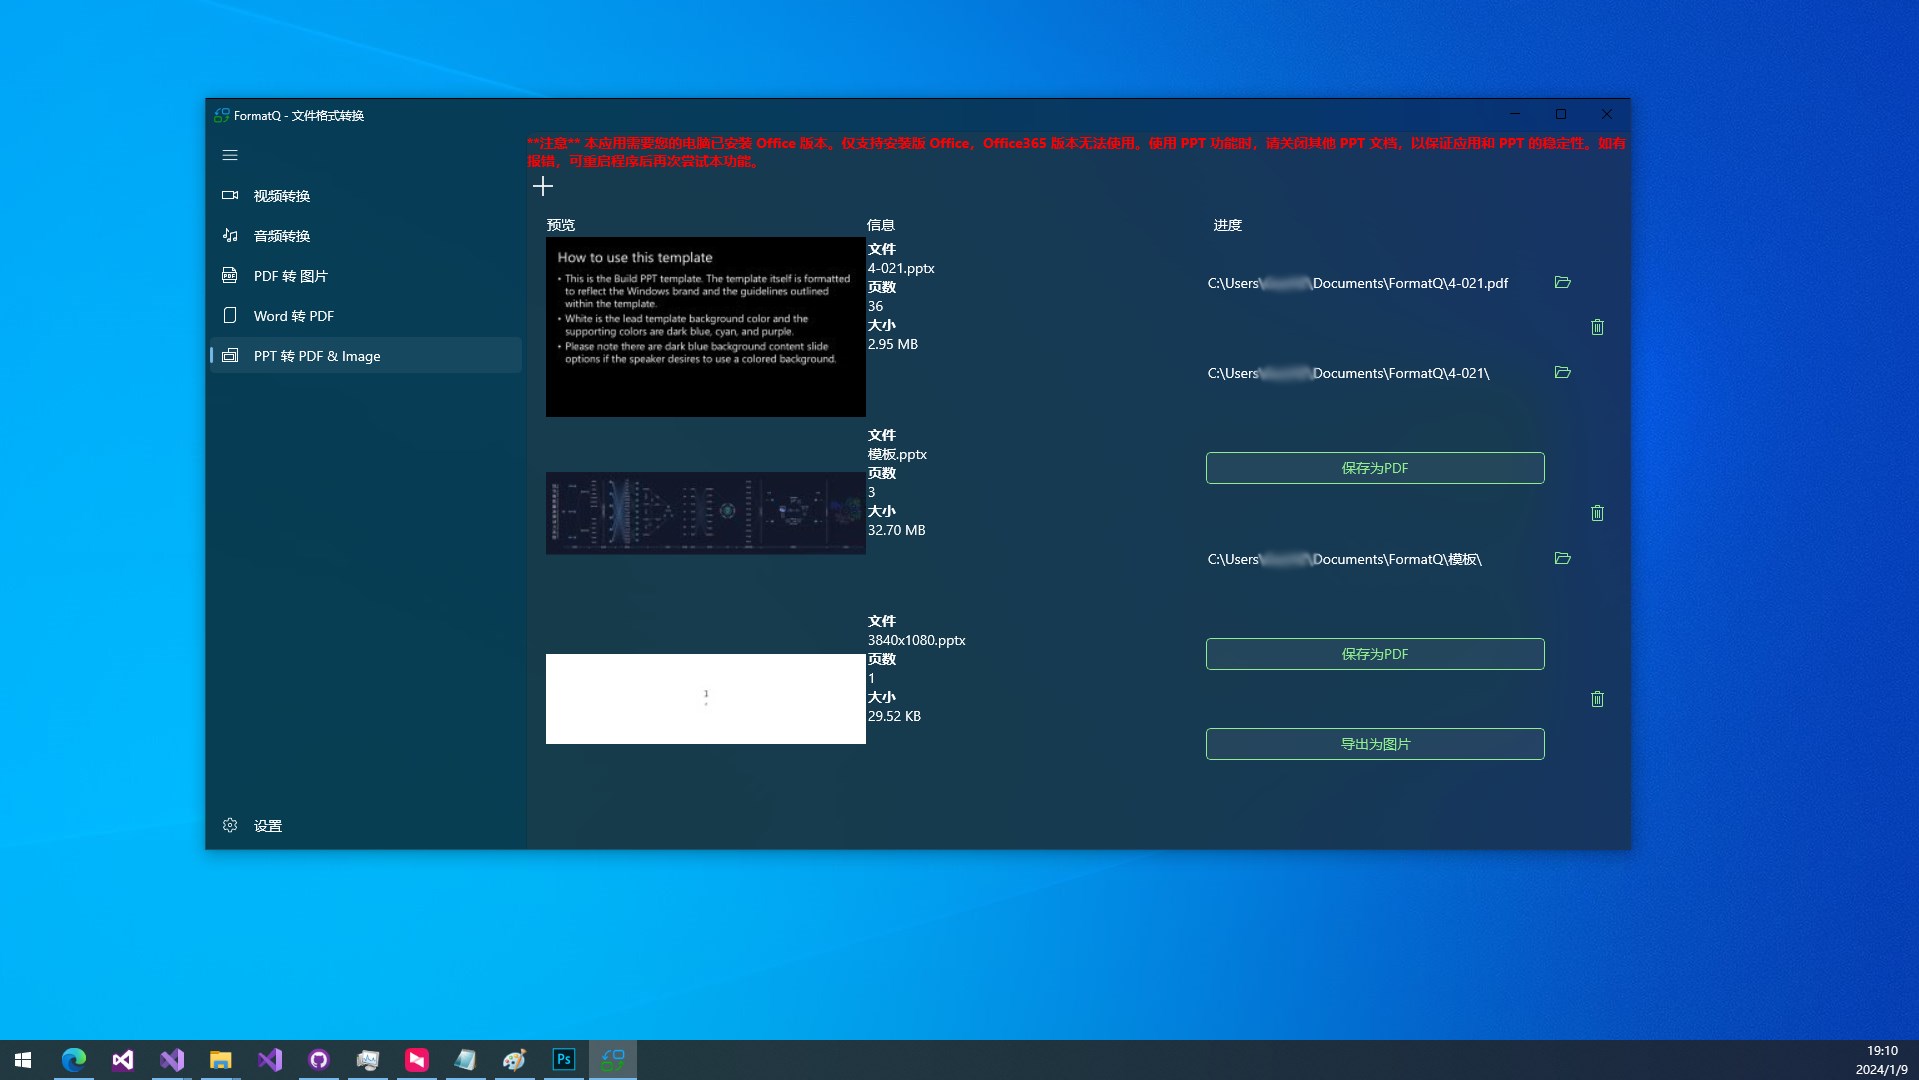Click the file name 4-021.pptx

tap(901, 268)
